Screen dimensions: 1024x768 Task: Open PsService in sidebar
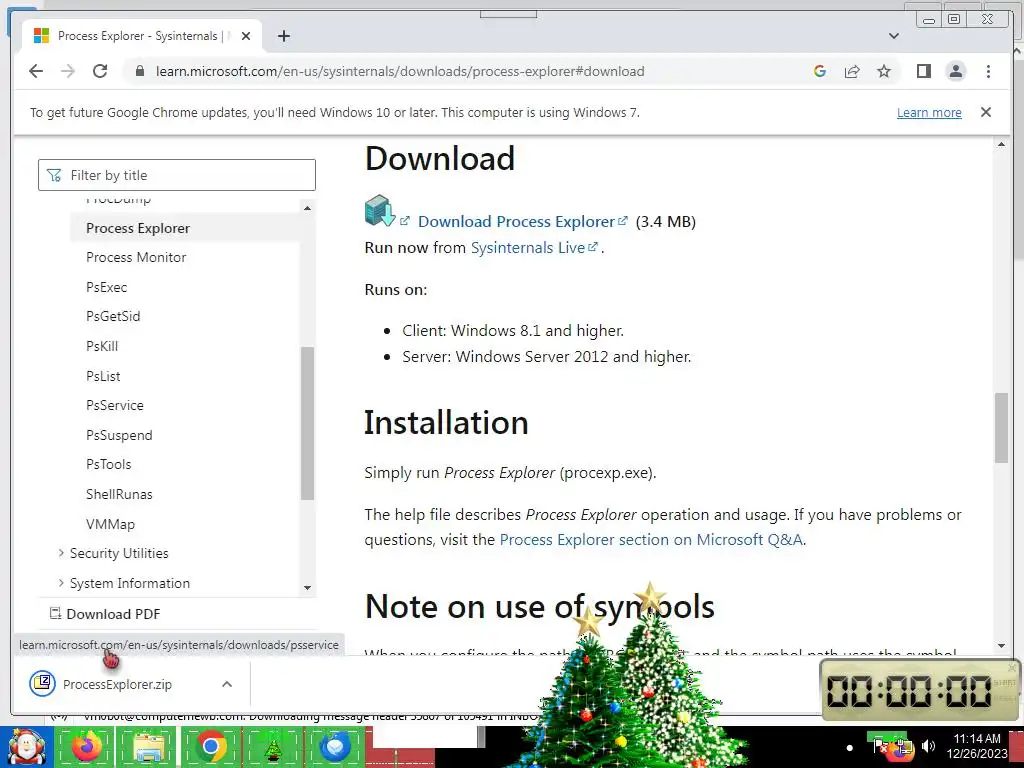[x=115, y=405]
